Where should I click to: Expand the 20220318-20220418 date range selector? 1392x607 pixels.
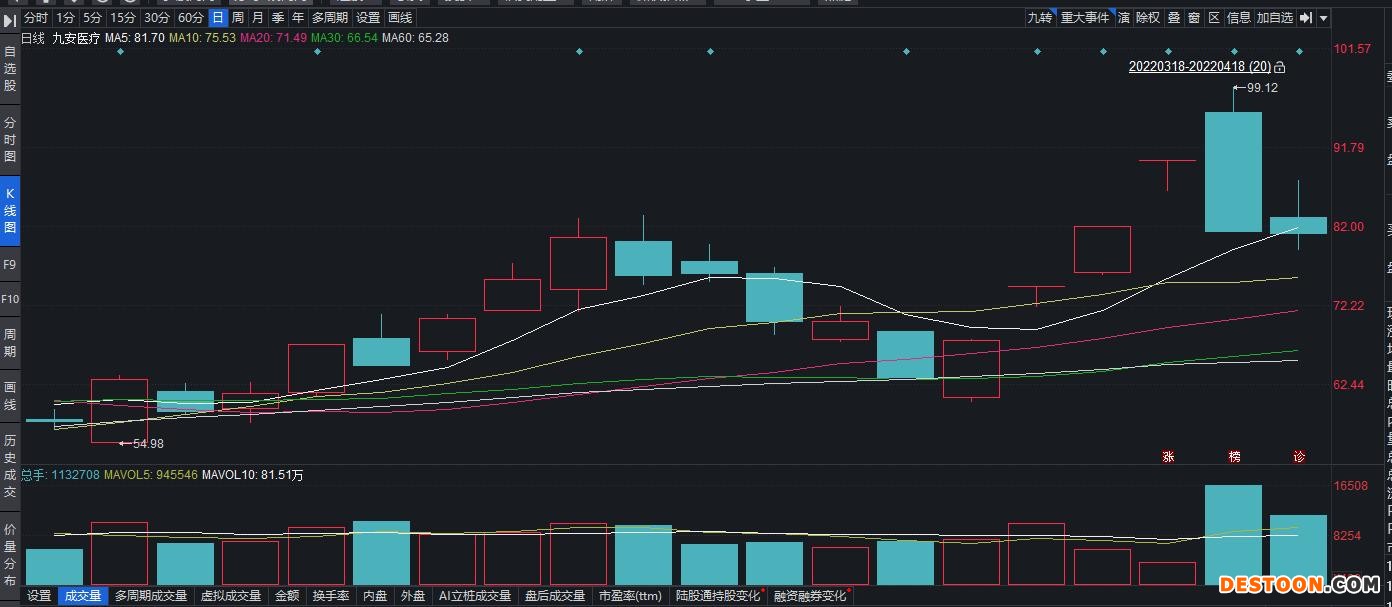[x=1199, y=67]
